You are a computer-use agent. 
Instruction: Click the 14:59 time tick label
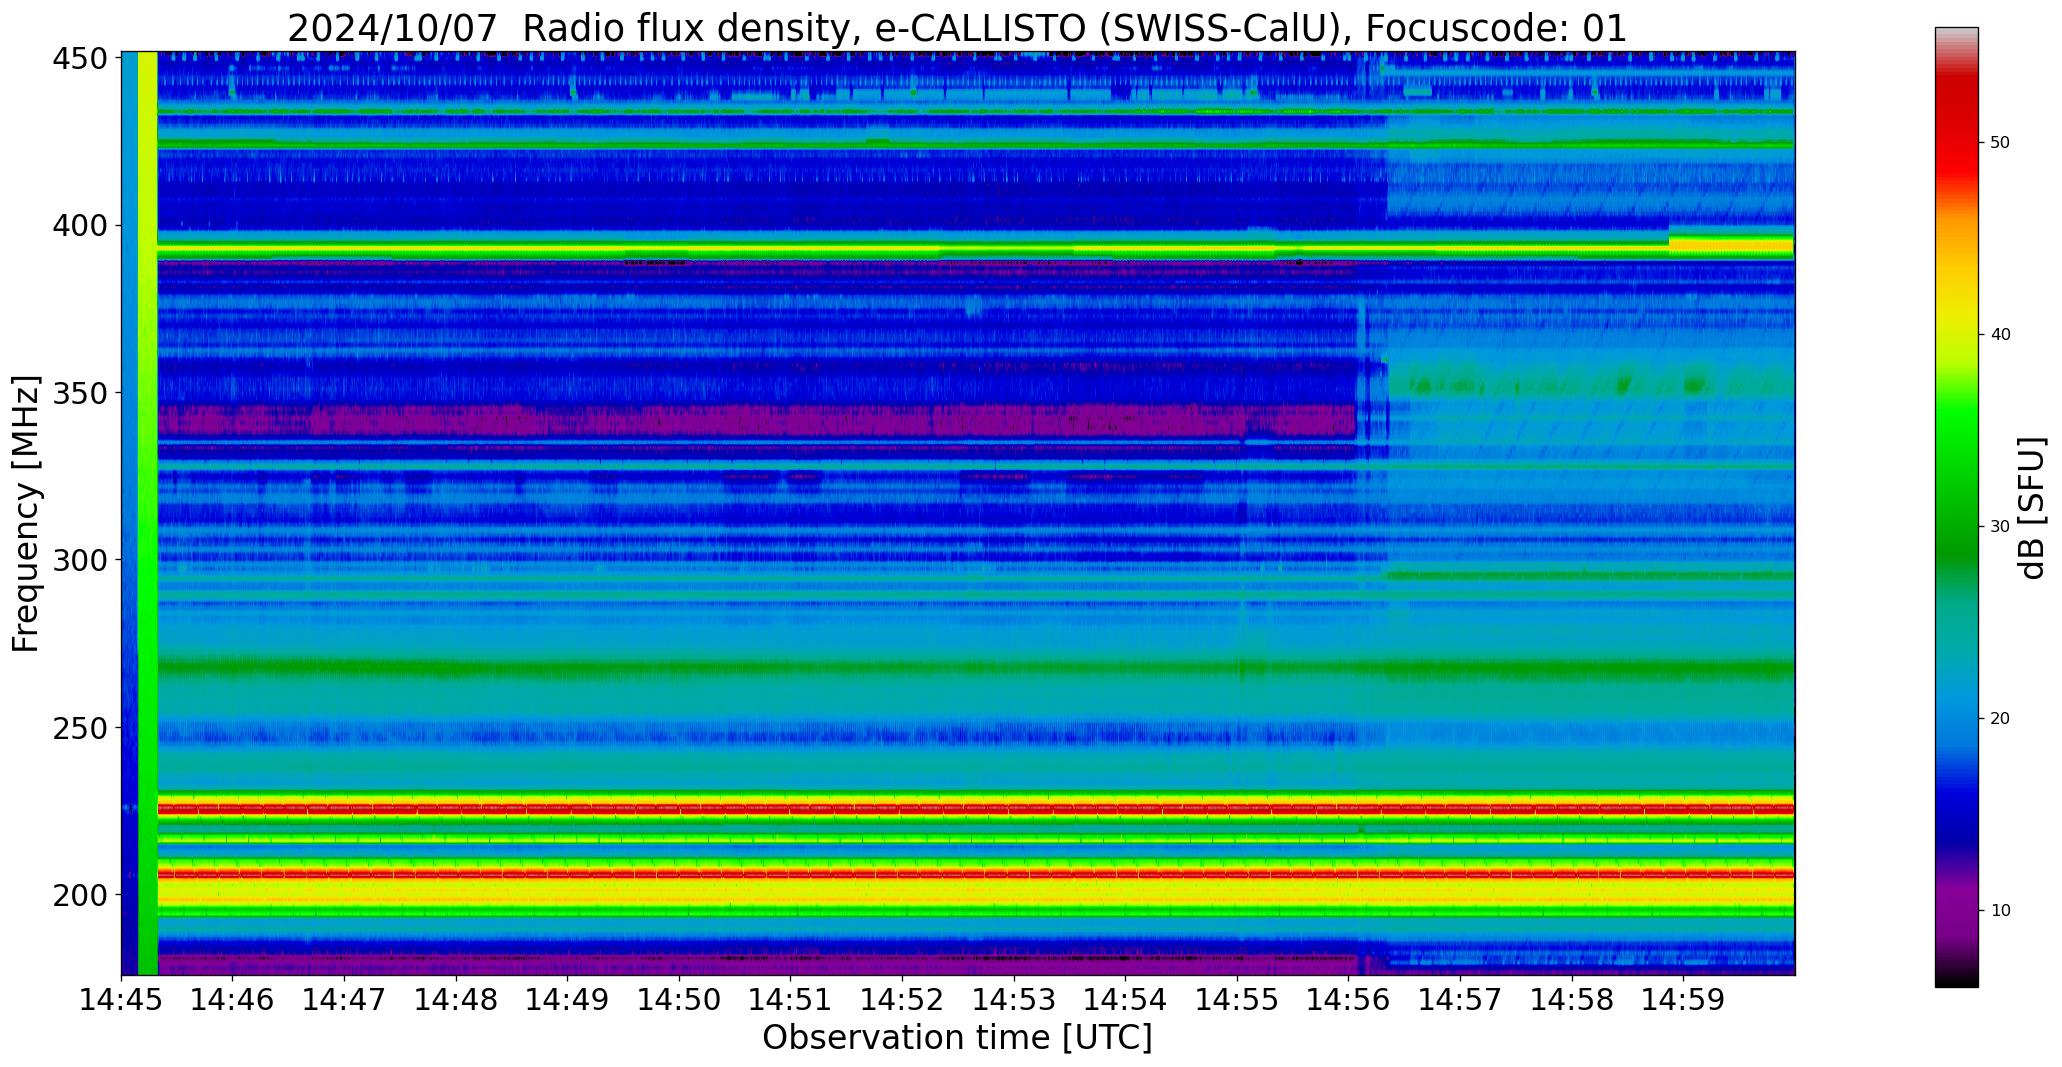pyautogui.click(x=1683, y=998)
